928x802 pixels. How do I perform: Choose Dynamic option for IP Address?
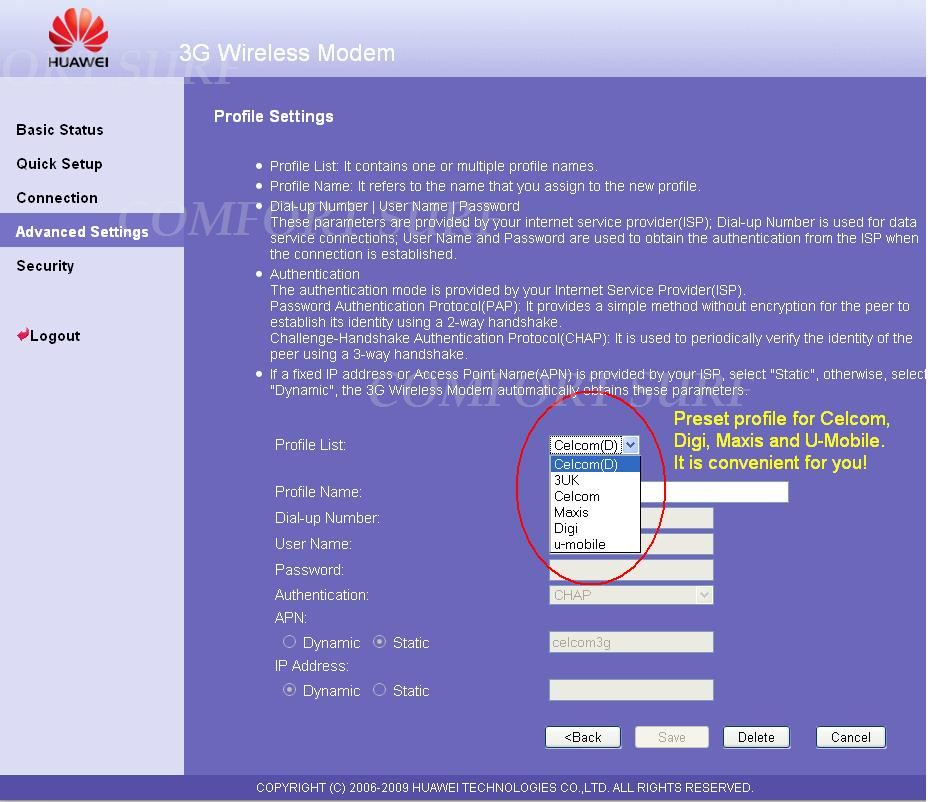[x=290, y=690]
